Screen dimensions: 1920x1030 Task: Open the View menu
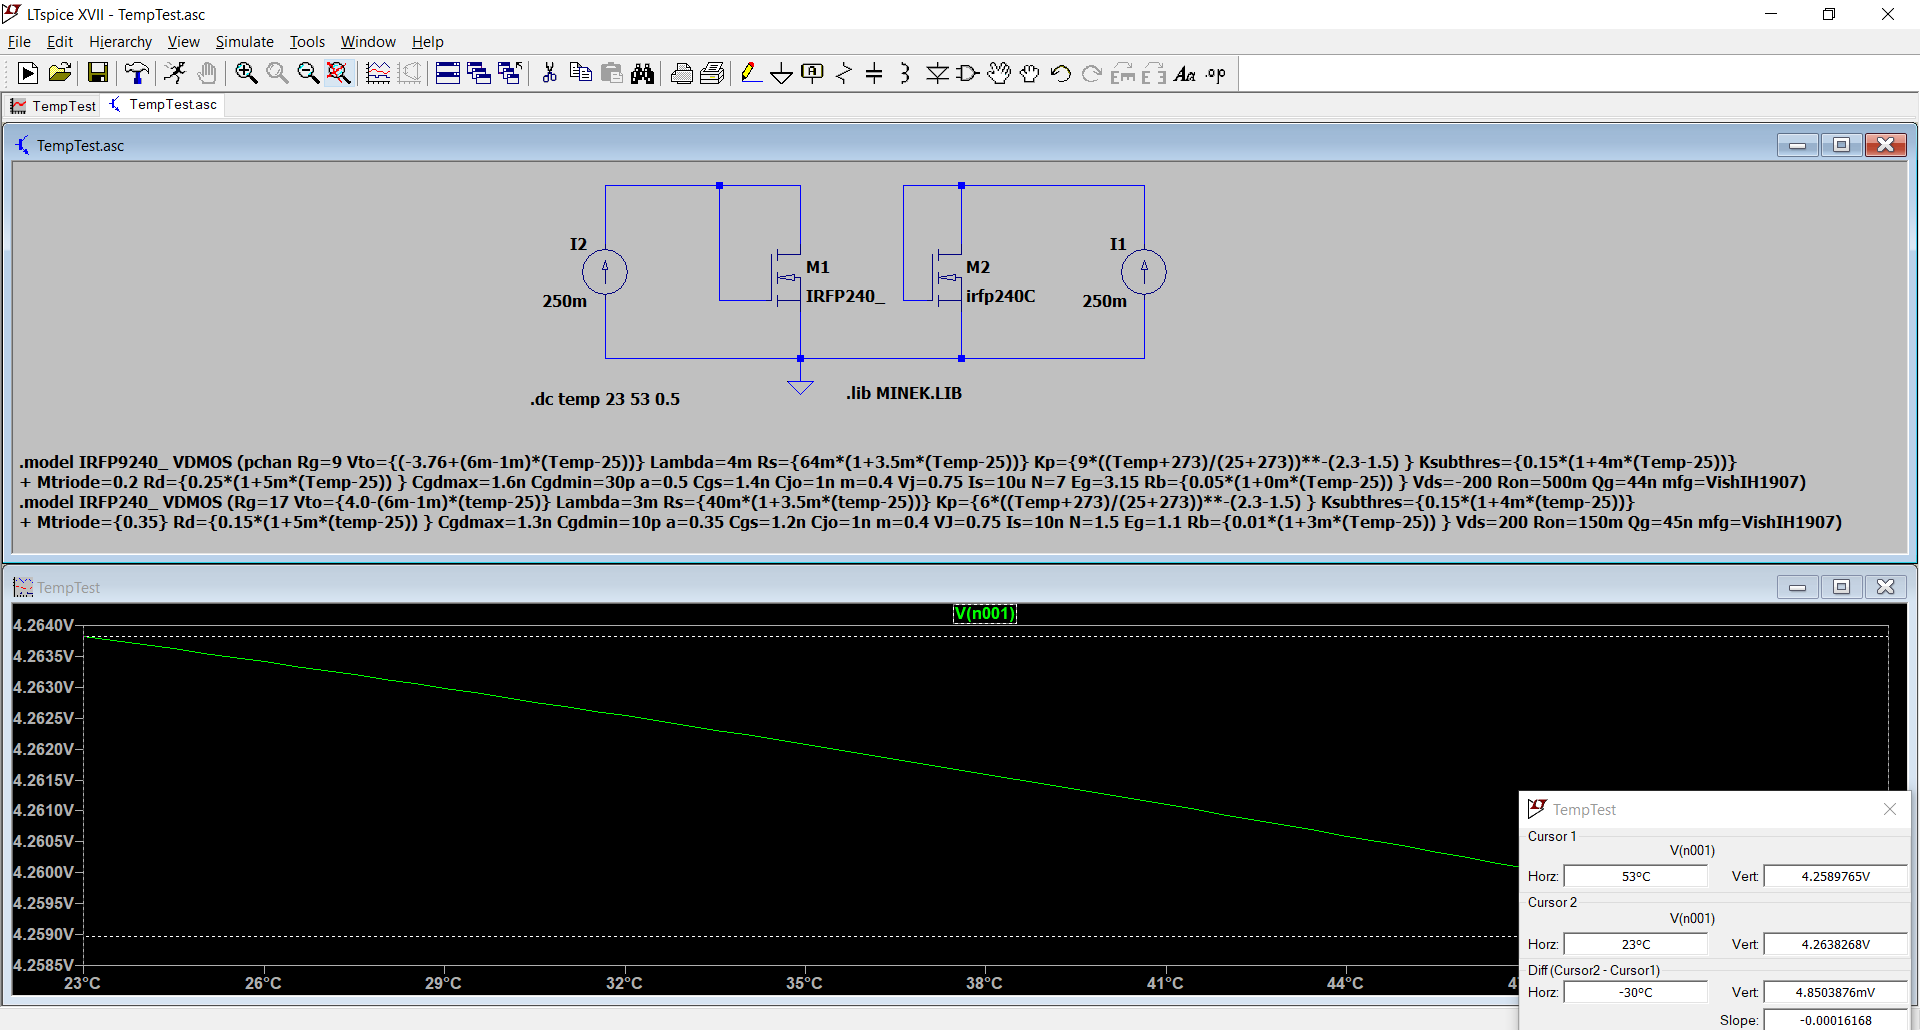(183, 41)
